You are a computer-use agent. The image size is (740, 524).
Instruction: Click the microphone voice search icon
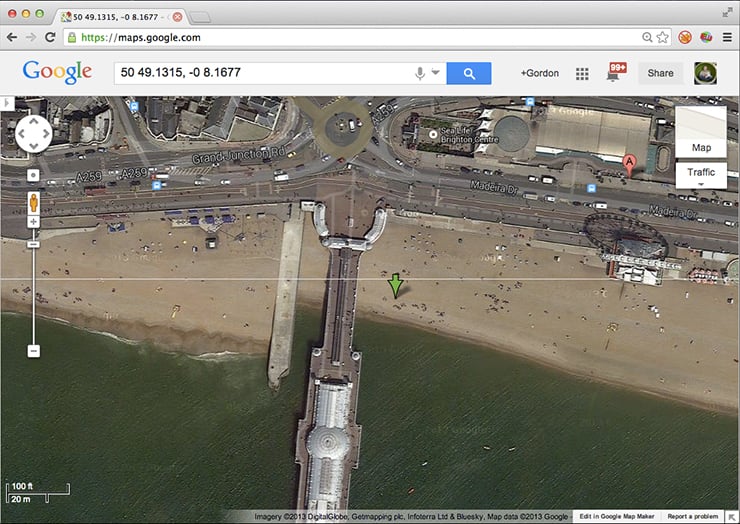pyautogui.click(x=420, y=73)
